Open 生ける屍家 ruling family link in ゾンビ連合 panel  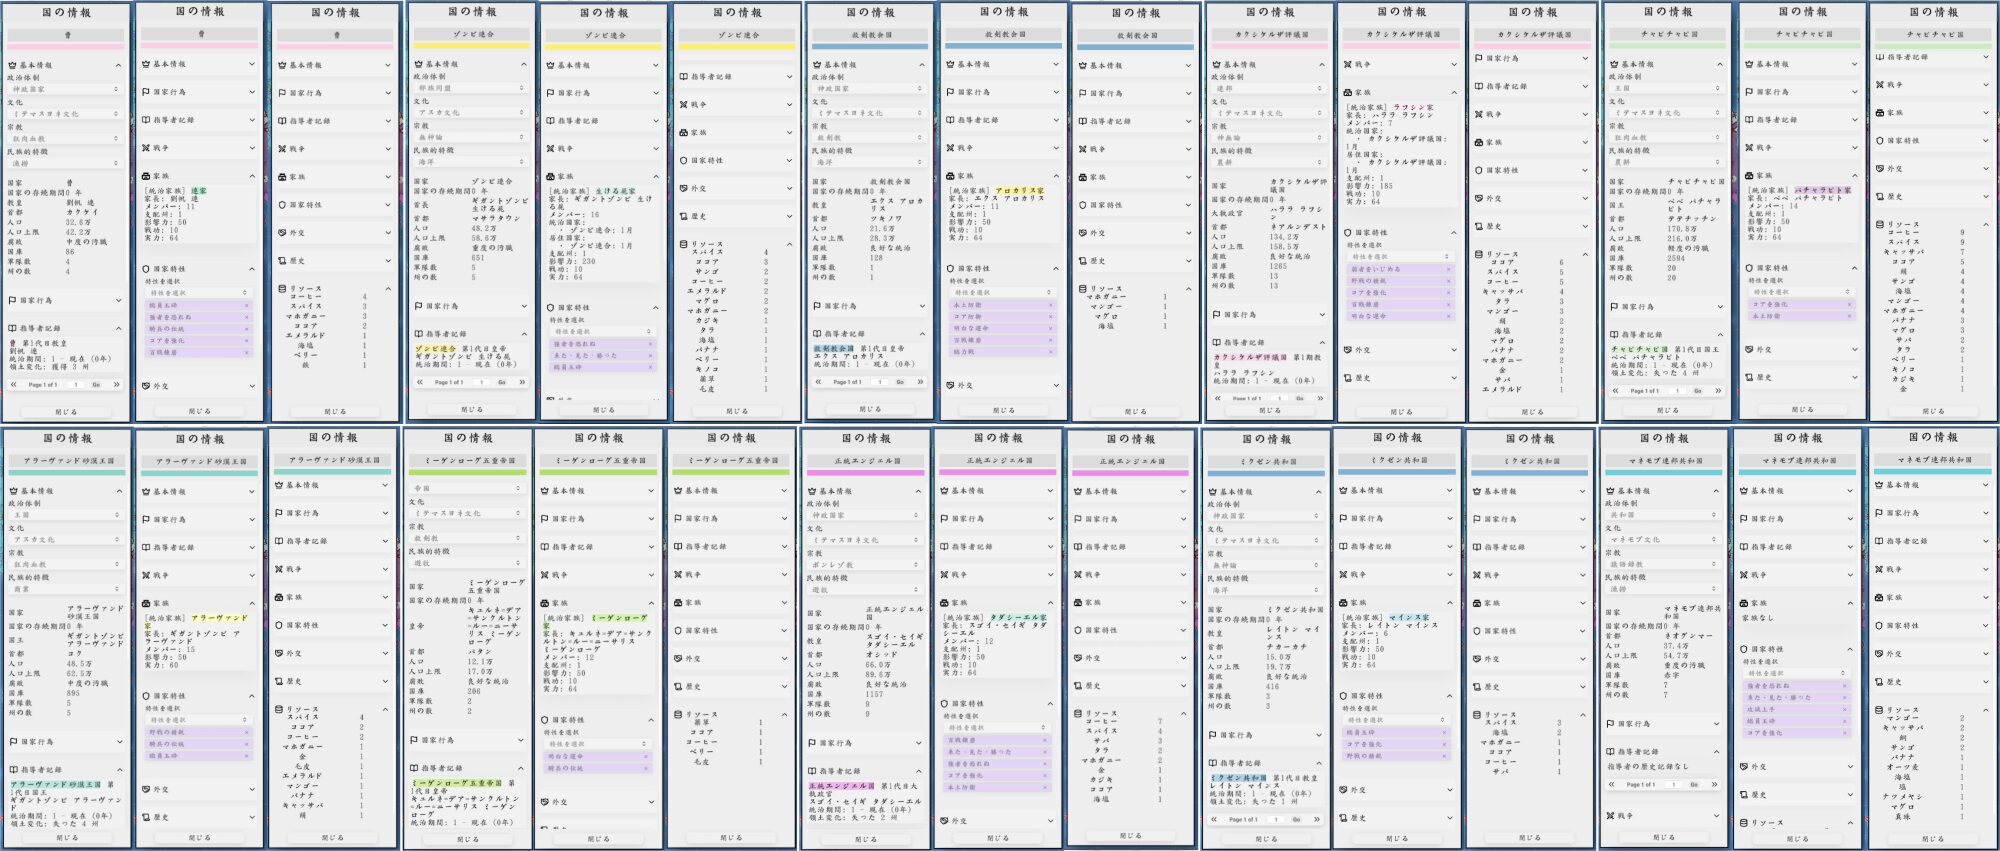coord(615,190)
